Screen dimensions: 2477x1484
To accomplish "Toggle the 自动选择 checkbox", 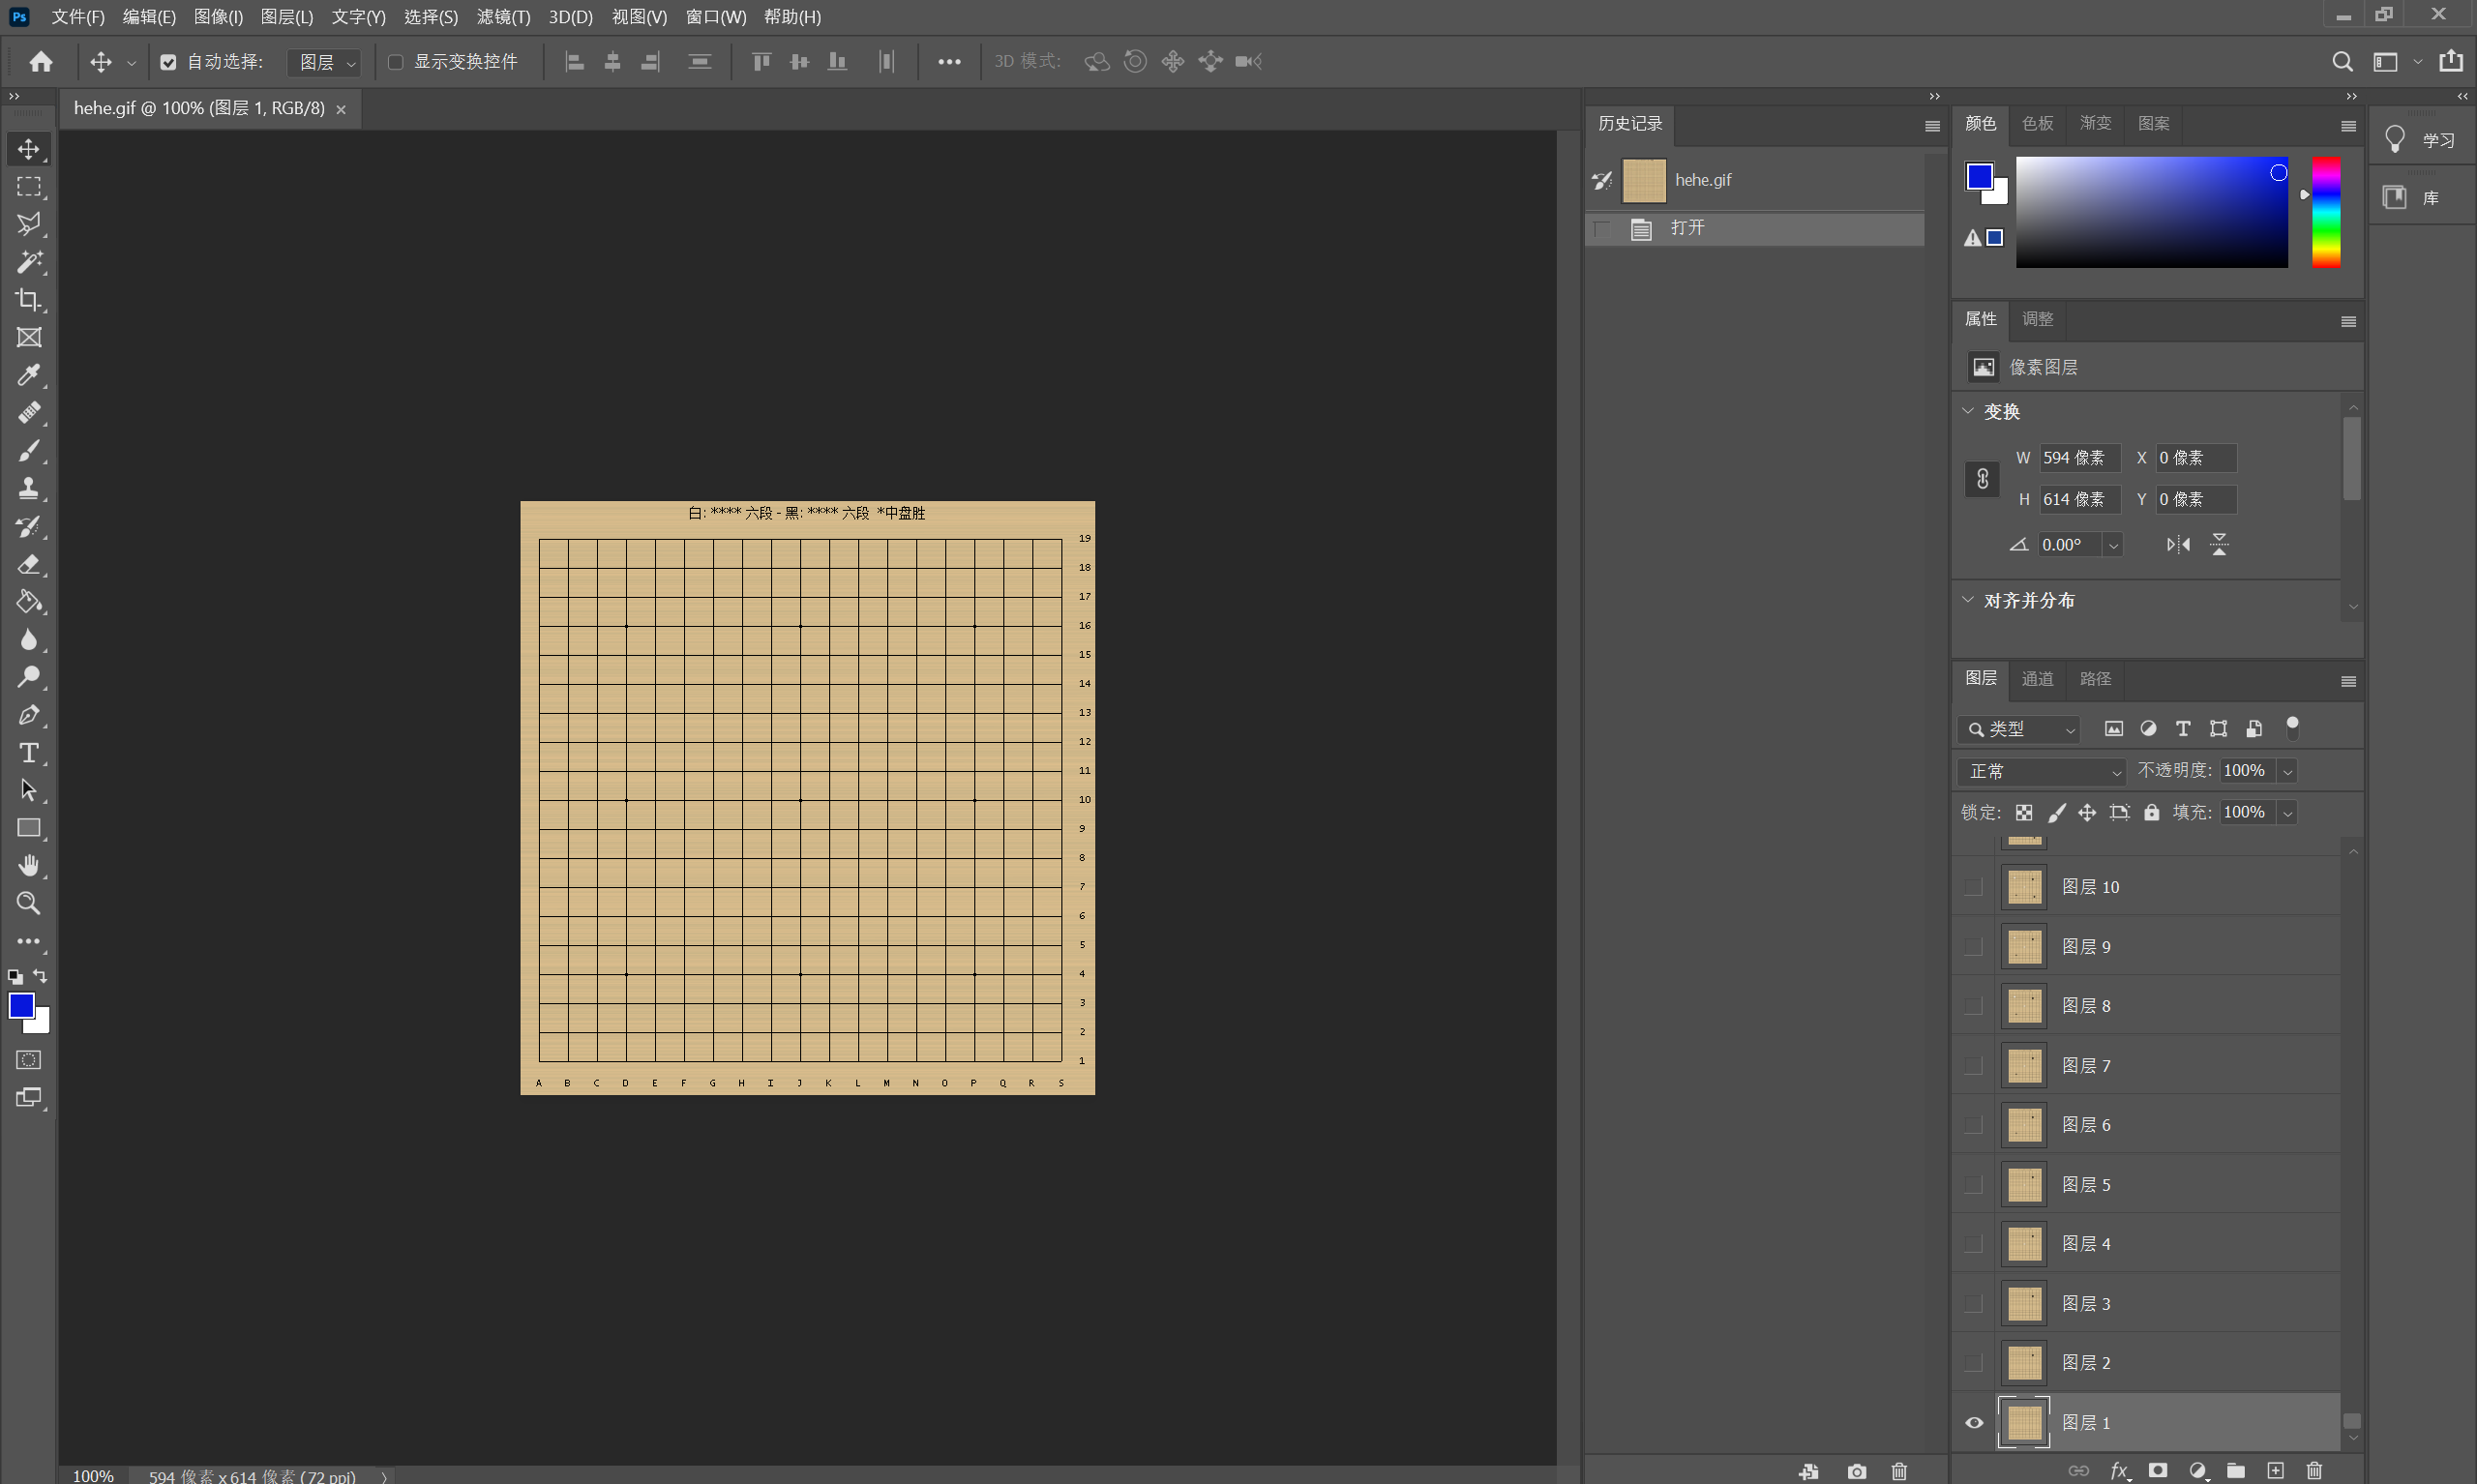I will [x=168, y=62].
